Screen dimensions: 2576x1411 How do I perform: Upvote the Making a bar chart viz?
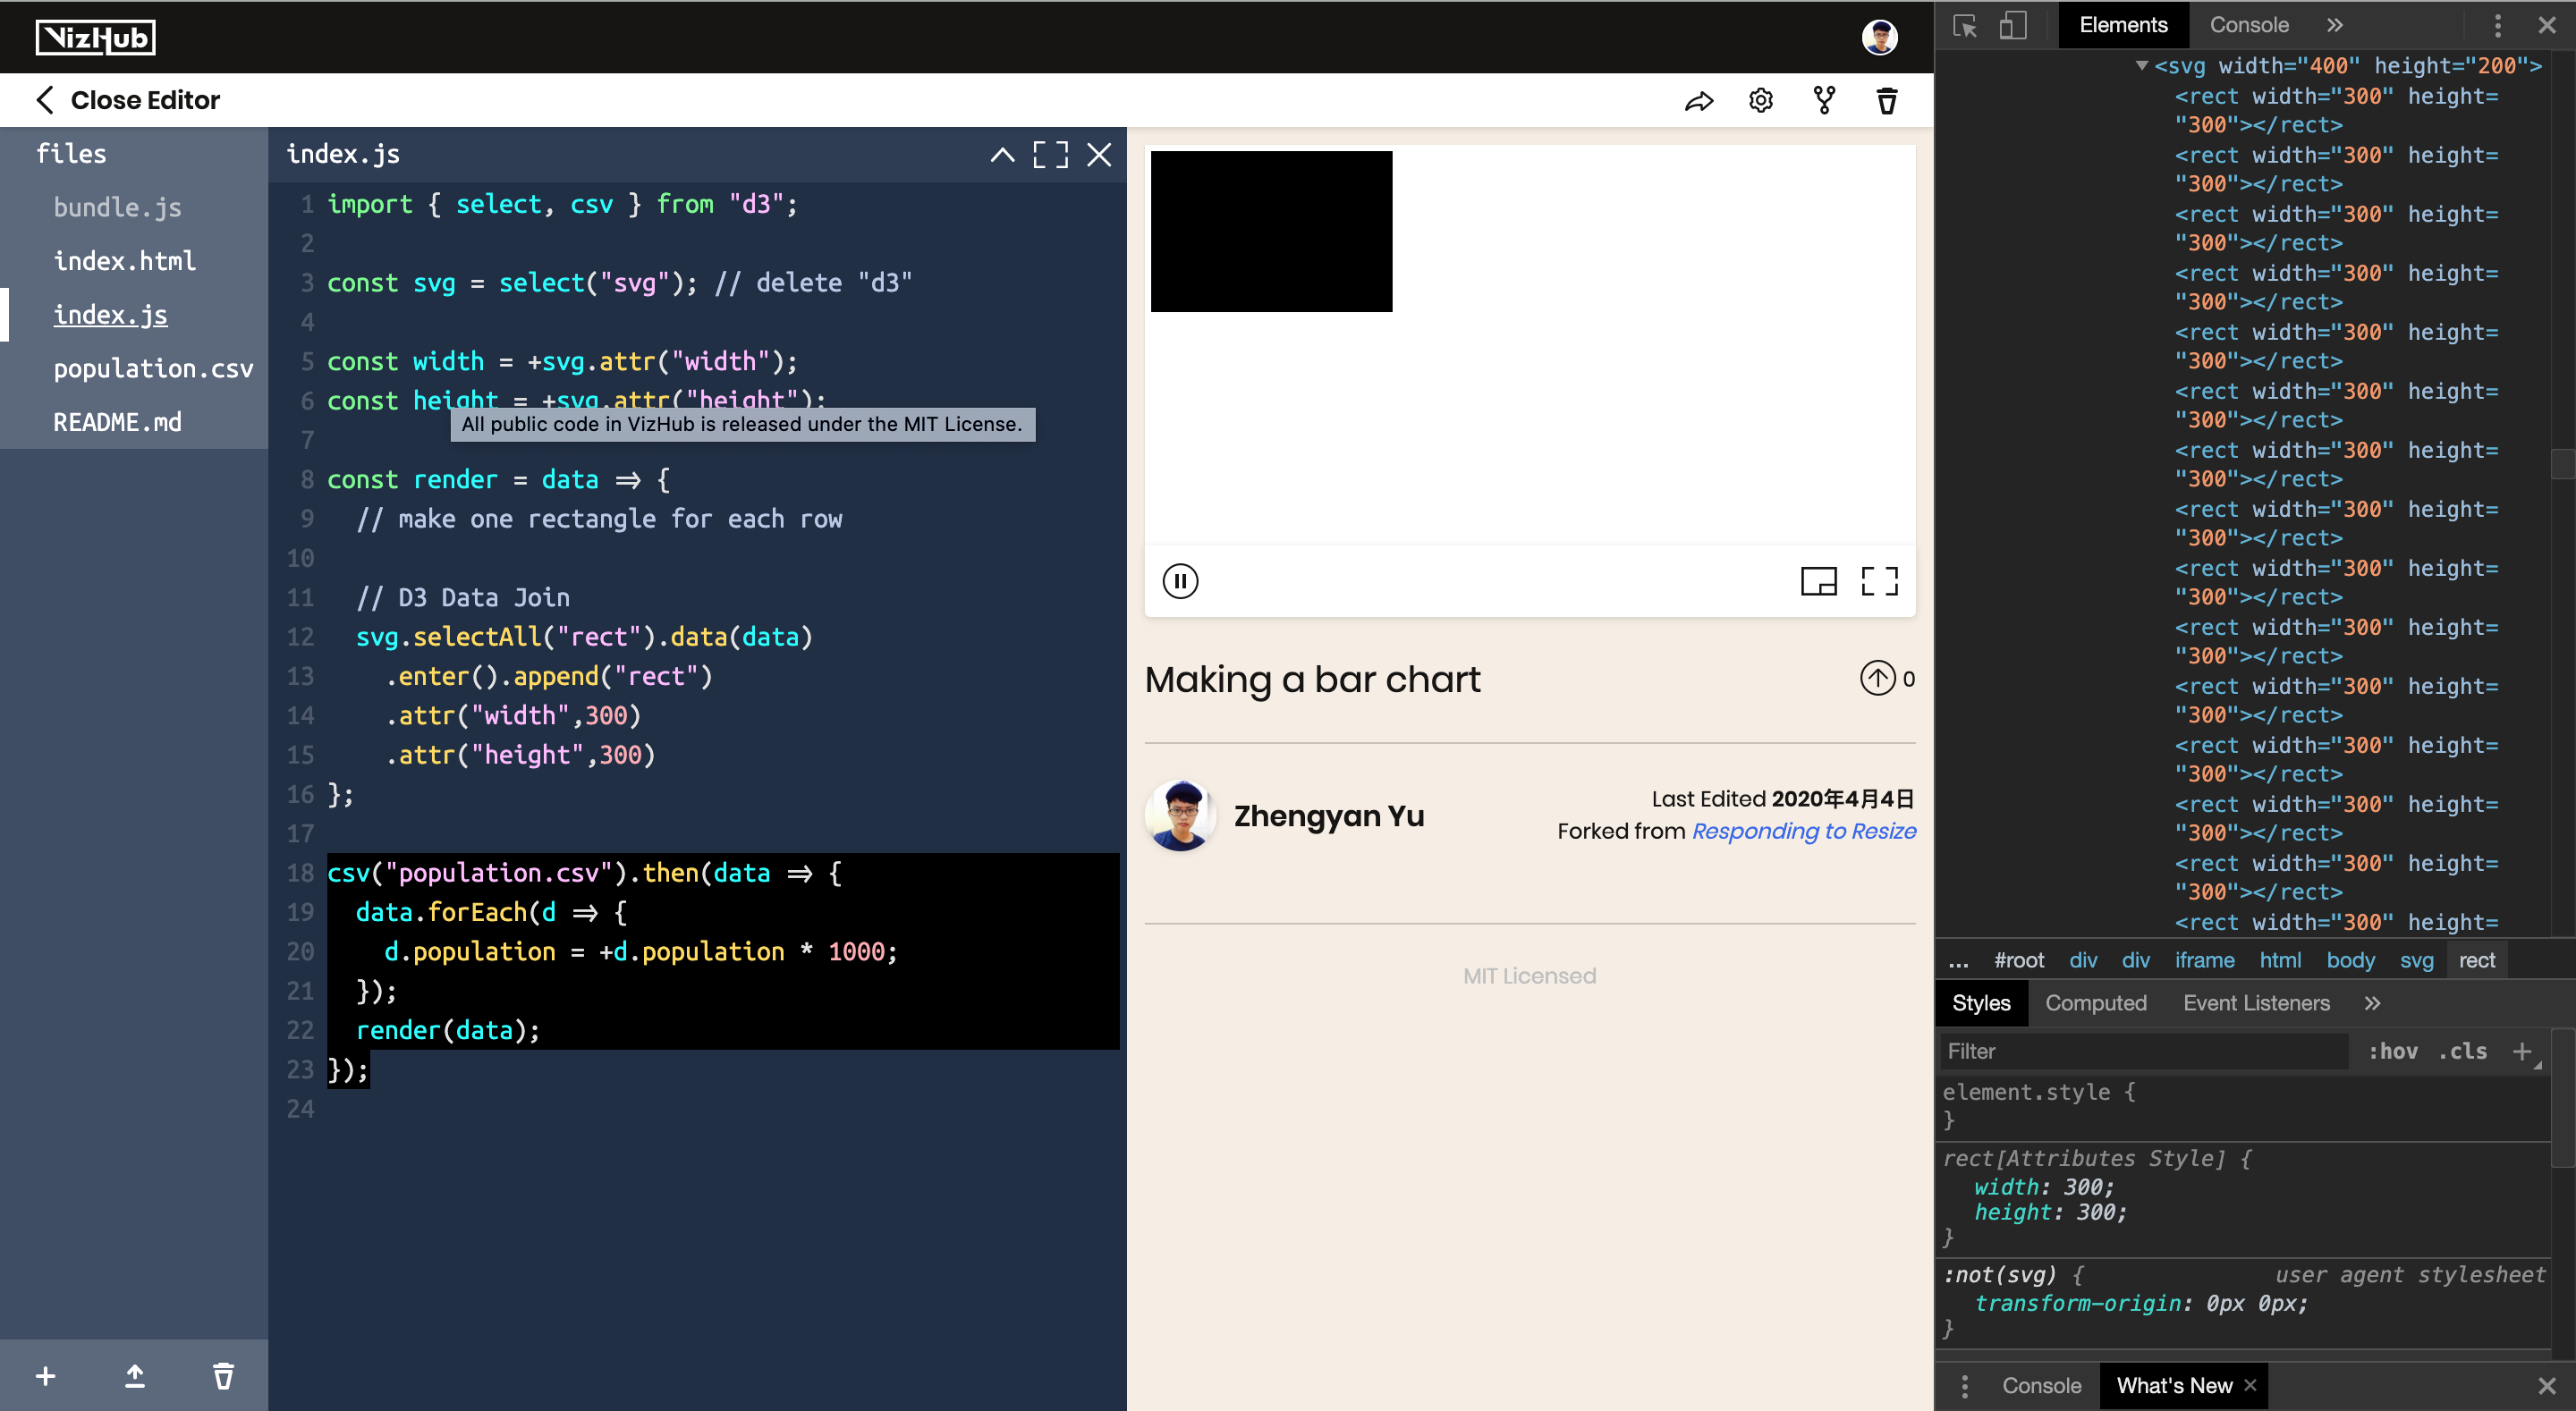click(1877, 678)
